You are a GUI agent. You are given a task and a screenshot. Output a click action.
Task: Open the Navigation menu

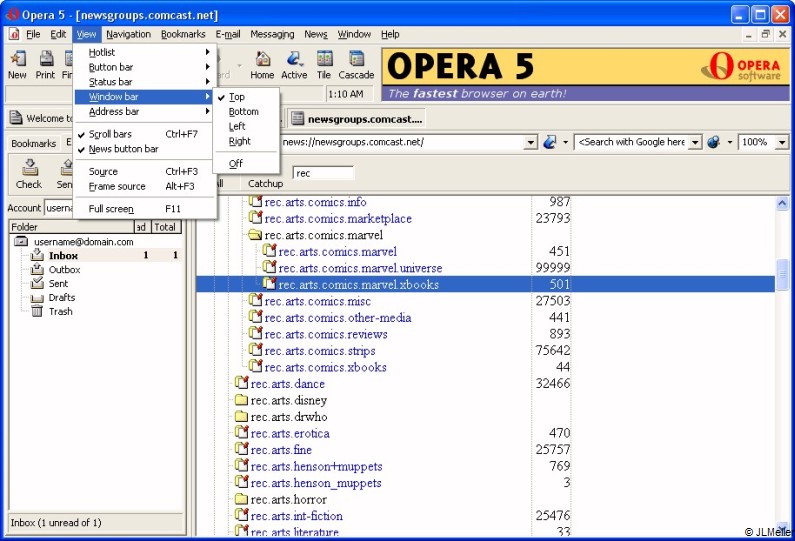(x=128, y=34)
